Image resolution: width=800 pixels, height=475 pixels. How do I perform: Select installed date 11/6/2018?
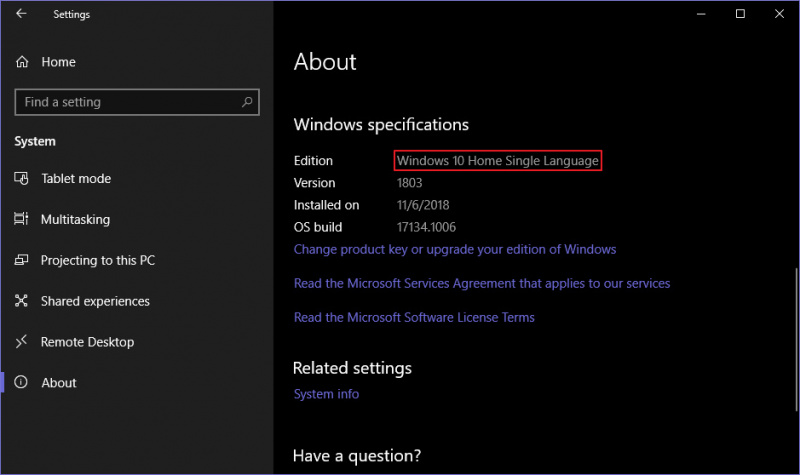tap(423, 205)
